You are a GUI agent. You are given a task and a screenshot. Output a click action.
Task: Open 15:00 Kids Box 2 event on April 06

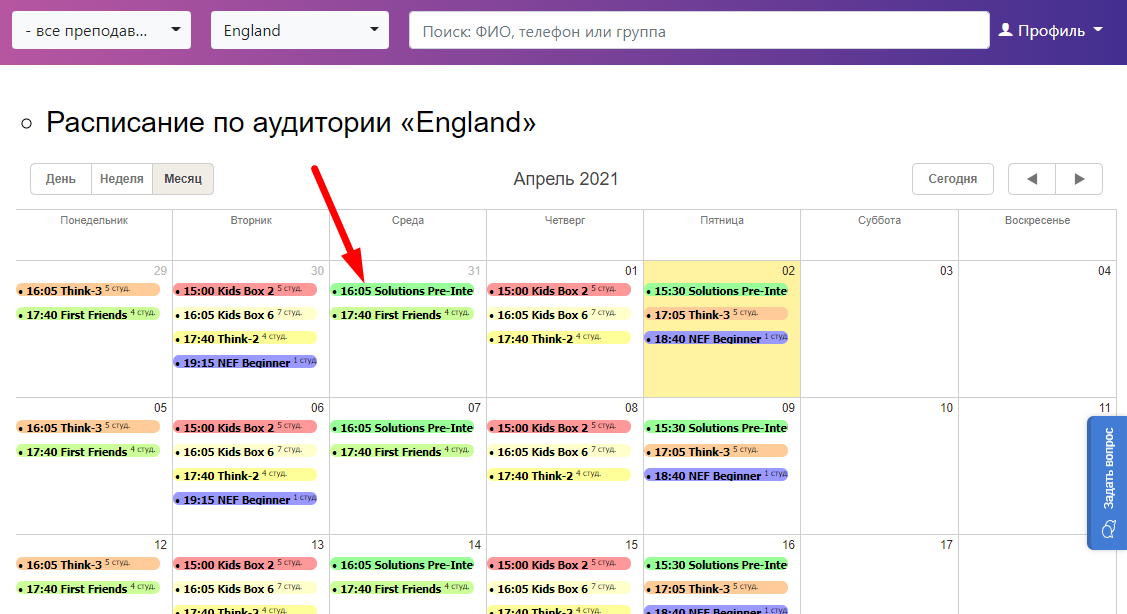click(245, 427)
